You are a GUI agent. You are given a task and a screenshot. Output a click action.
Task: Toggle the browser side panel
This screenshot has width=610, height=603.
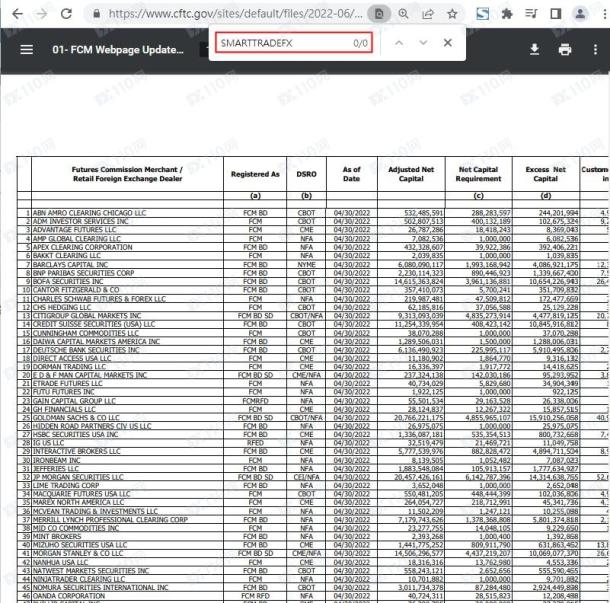[556, 14]
